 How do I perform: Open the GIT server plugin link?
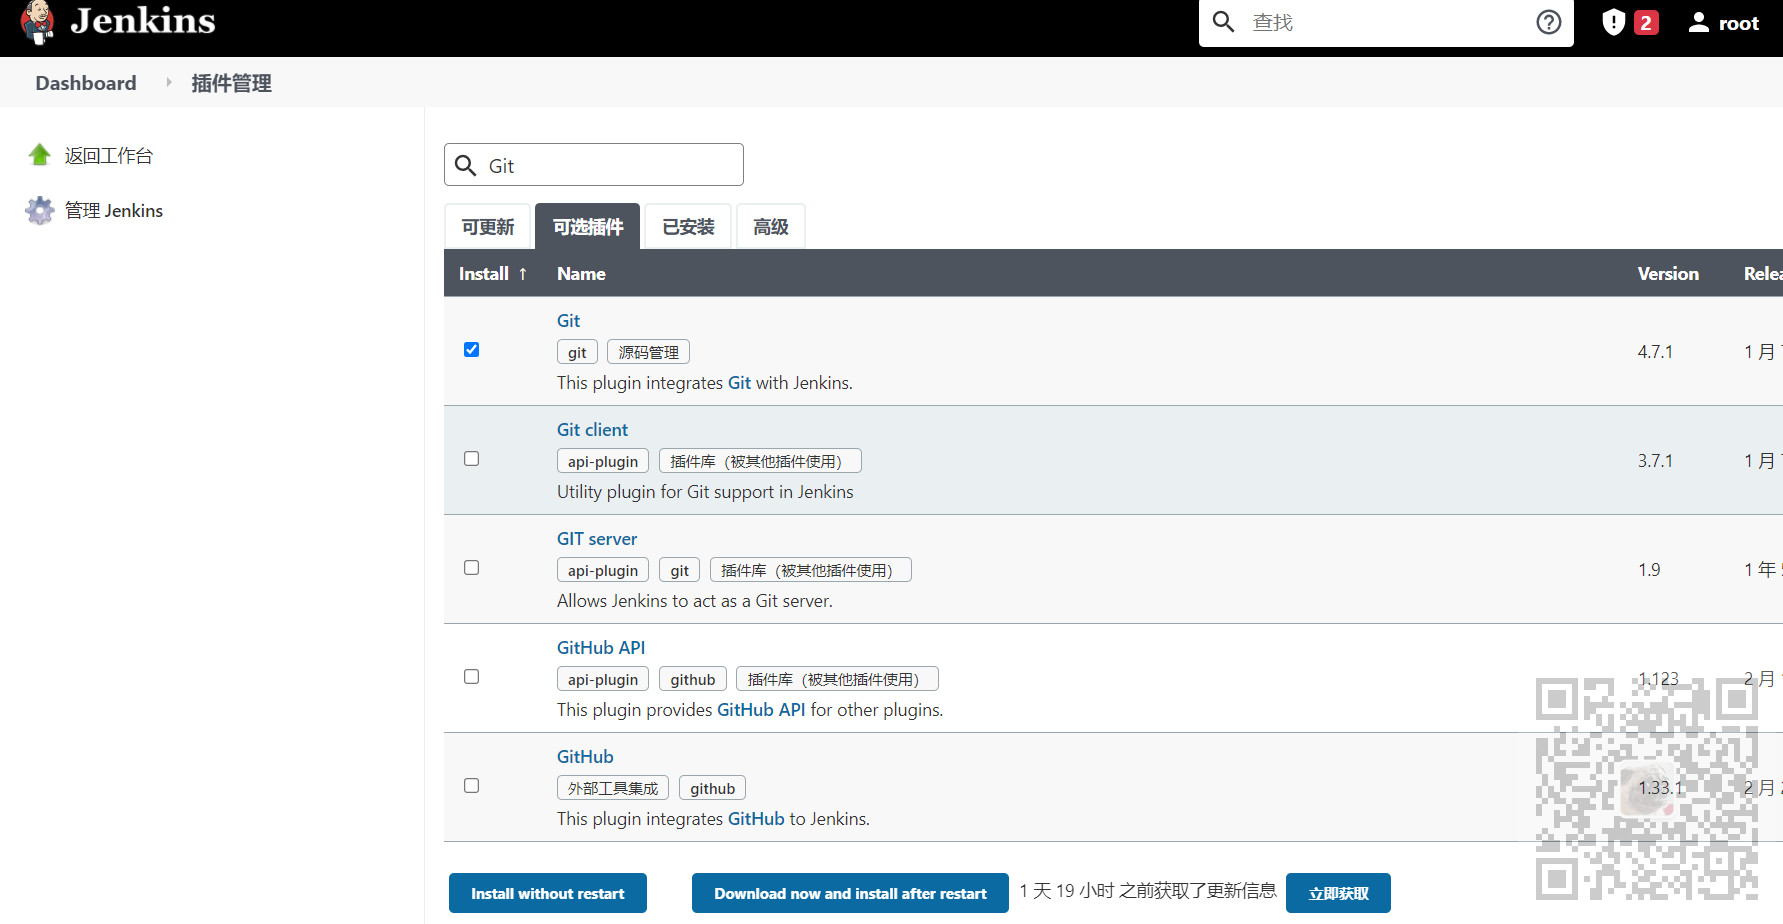pyautogui.click(x=596, y=539)
